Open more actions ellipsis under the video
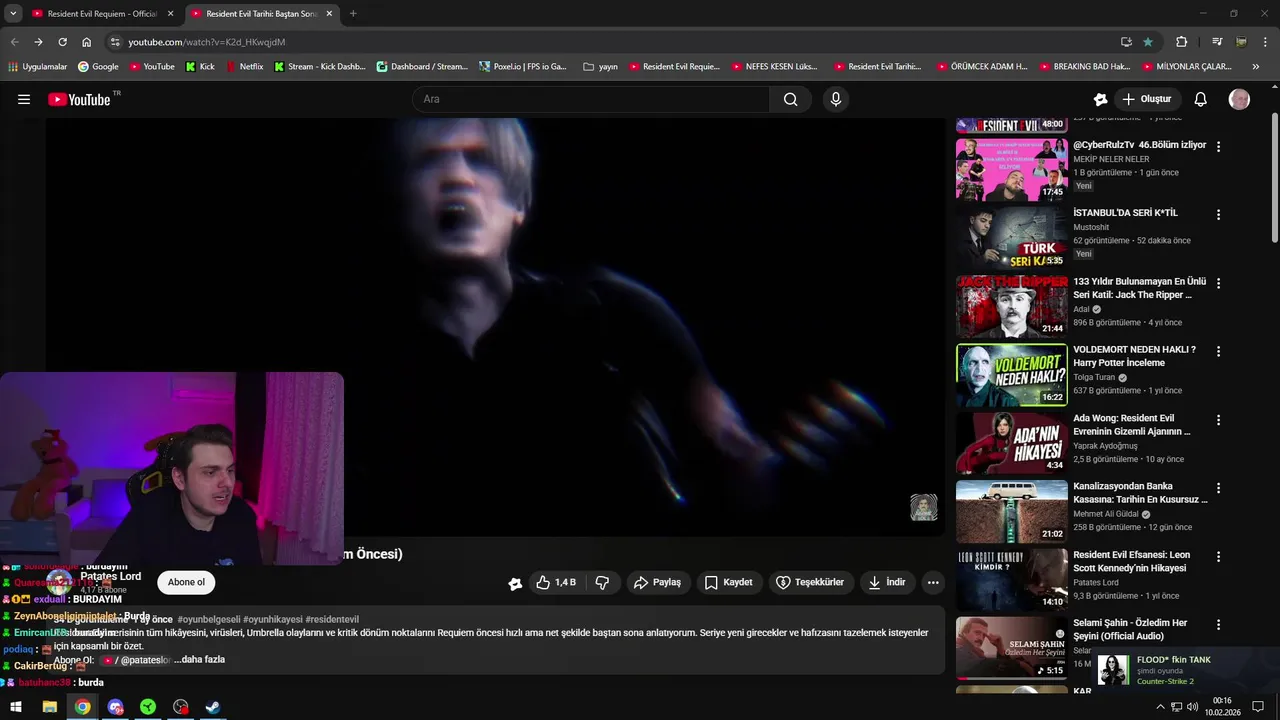This screenshot has width=1280, height=720. 933,582
